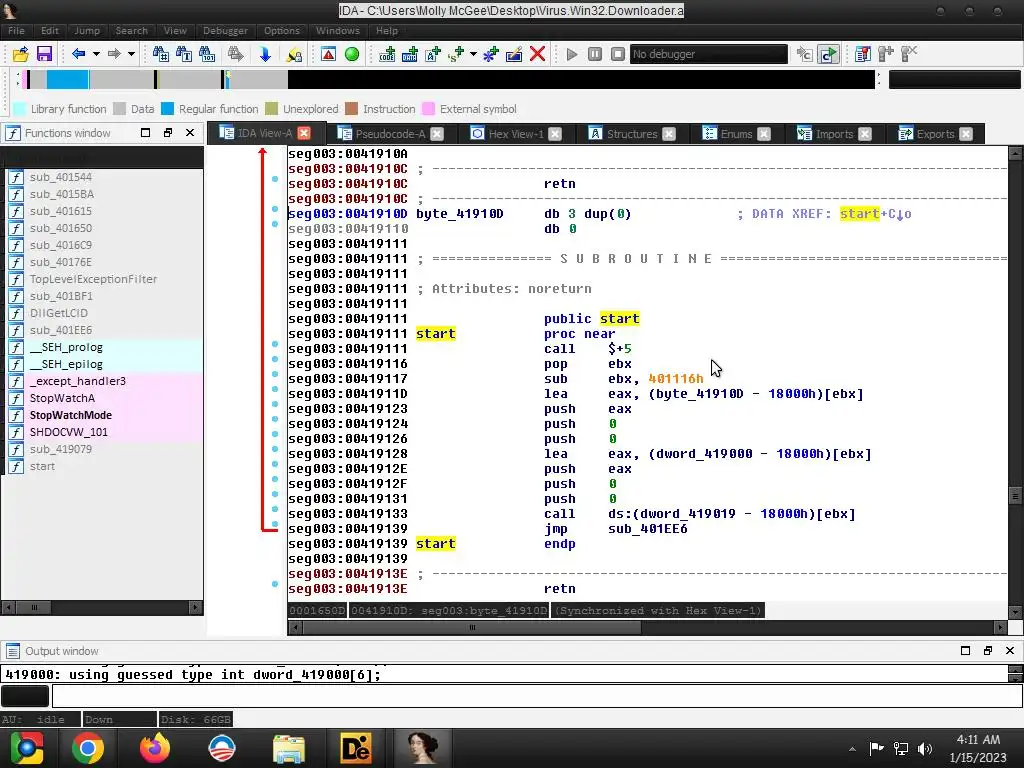The height and width of the screenshot is (768, 1024).
Task: Click the blue down arrow jump icon
Action: coord(265,54)
